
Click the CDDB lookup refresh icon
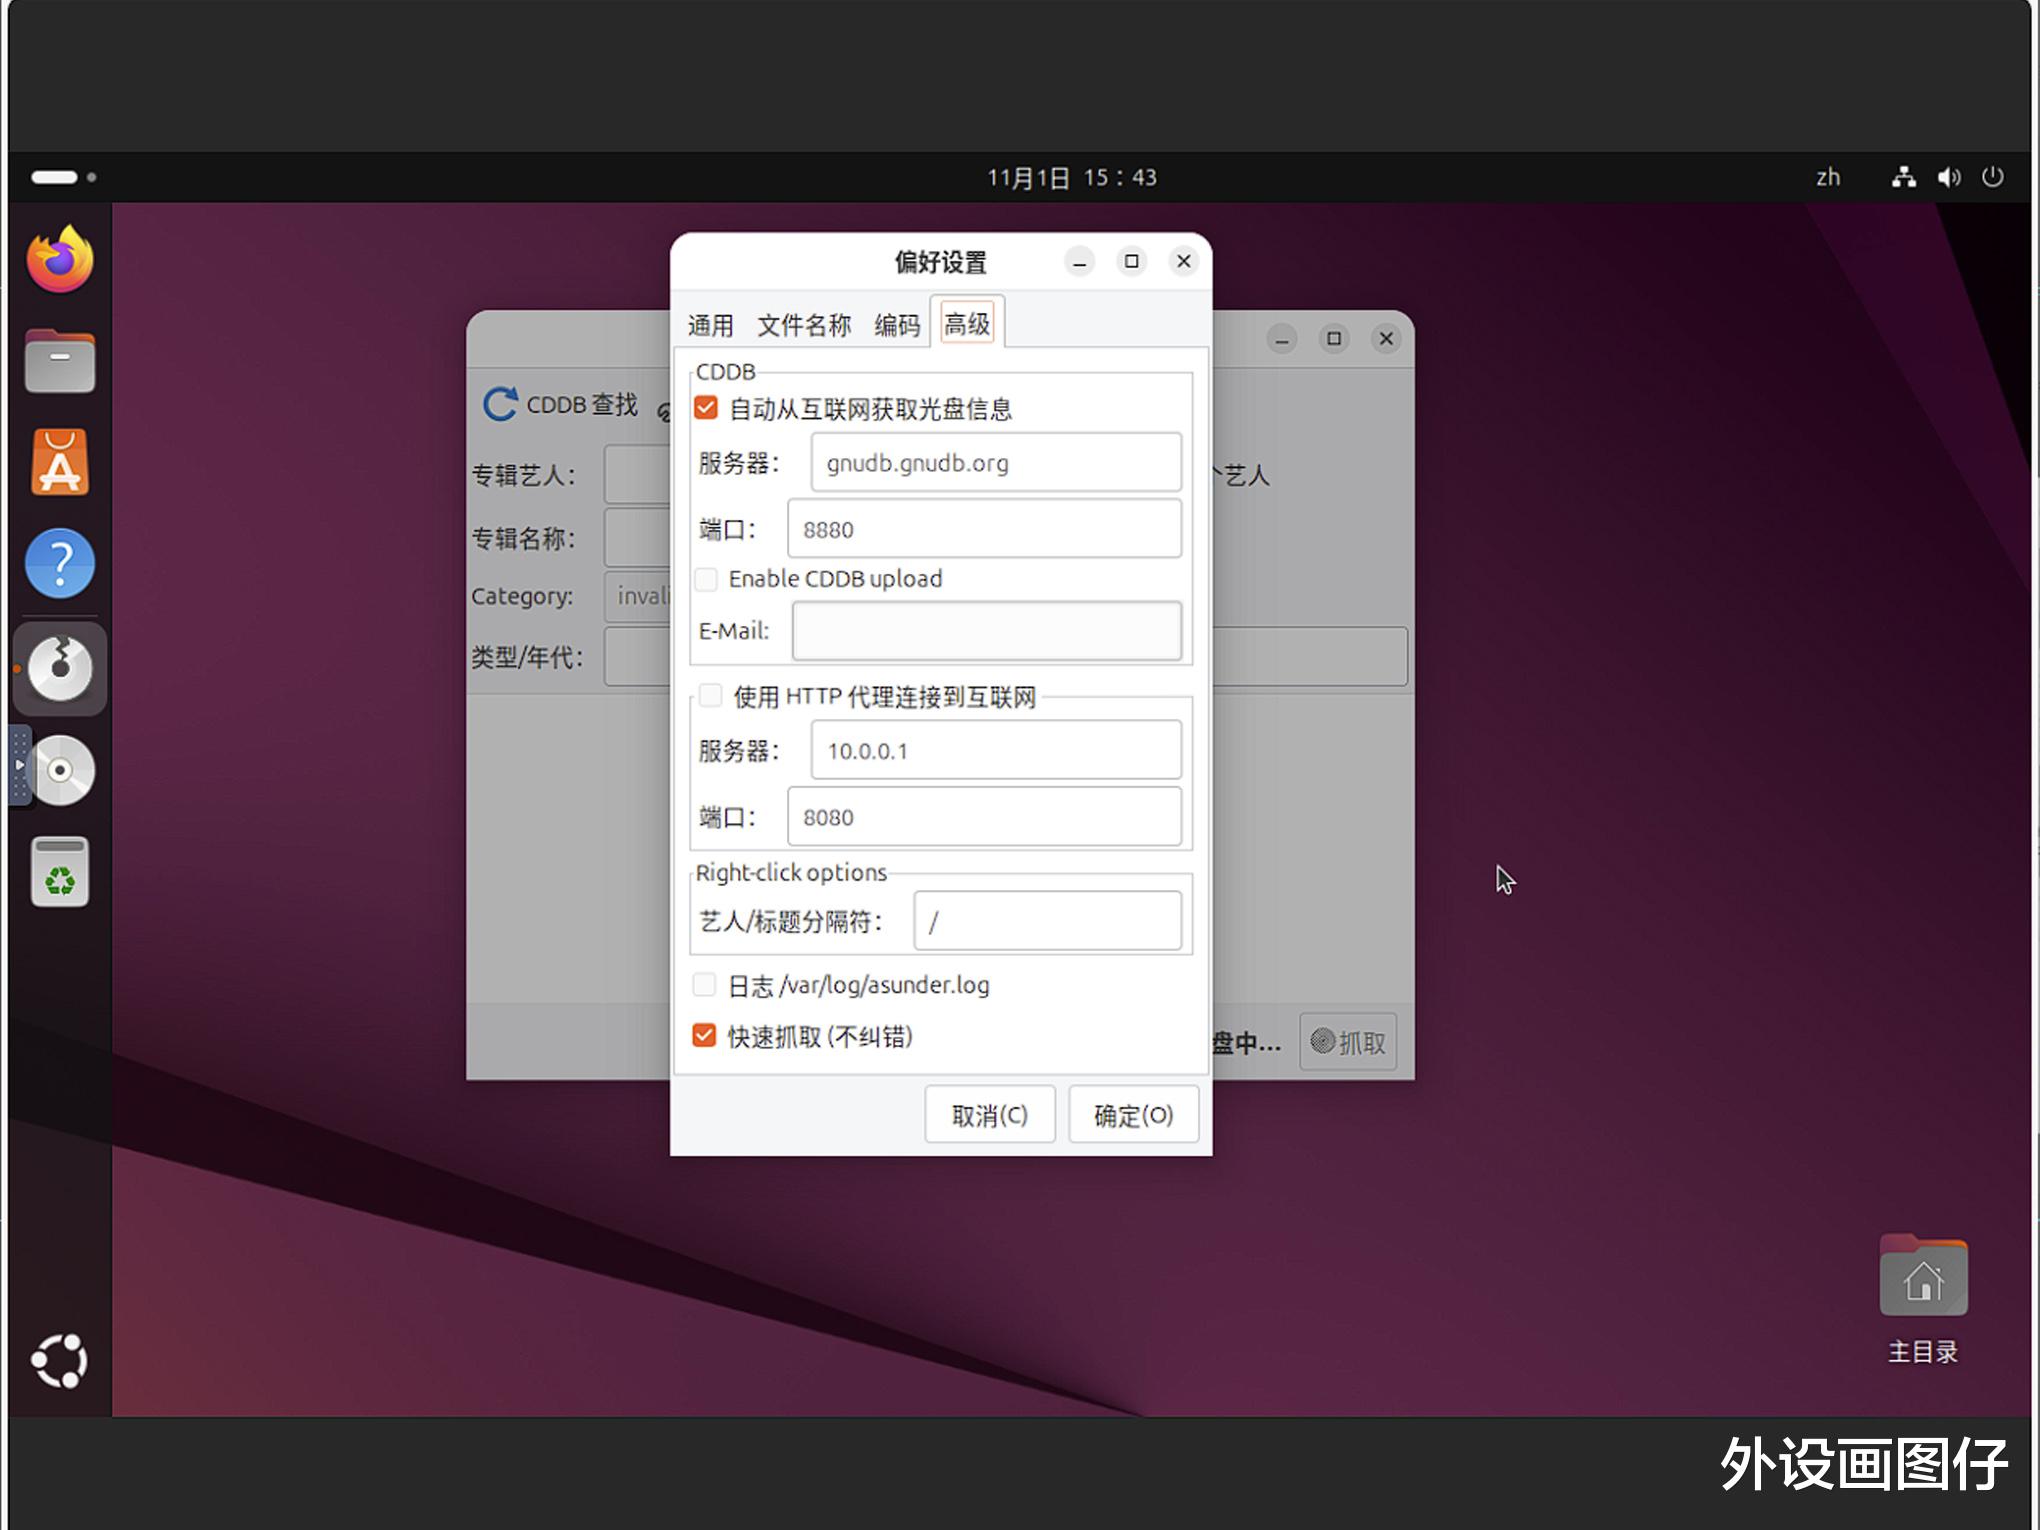pyautogui.click(x=500, y=404)
